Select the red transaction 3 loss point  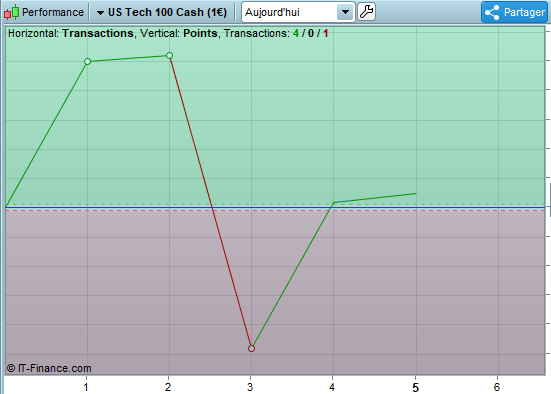251,349
